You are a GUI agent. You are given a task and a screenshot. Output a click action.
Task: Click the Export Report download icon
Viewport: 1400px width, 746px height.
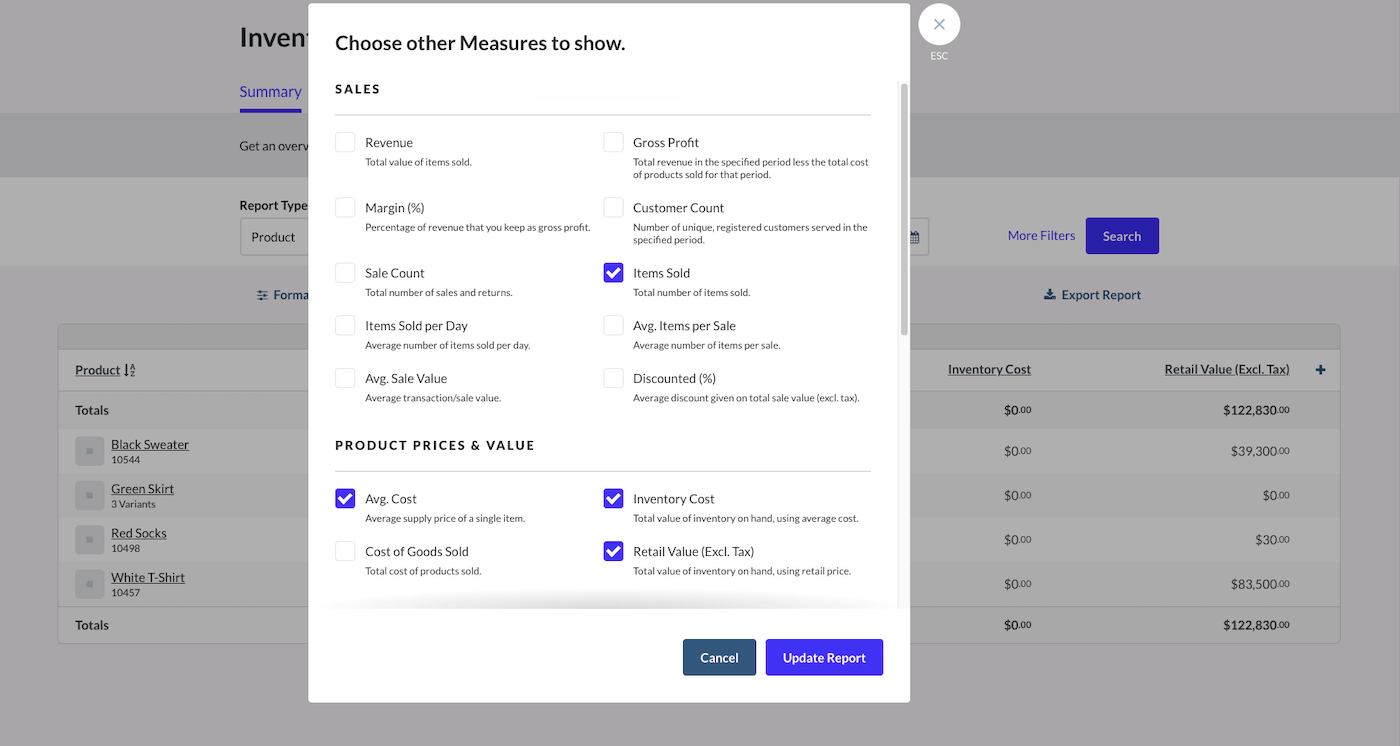pyautogui.click(x=1049, y=295)
